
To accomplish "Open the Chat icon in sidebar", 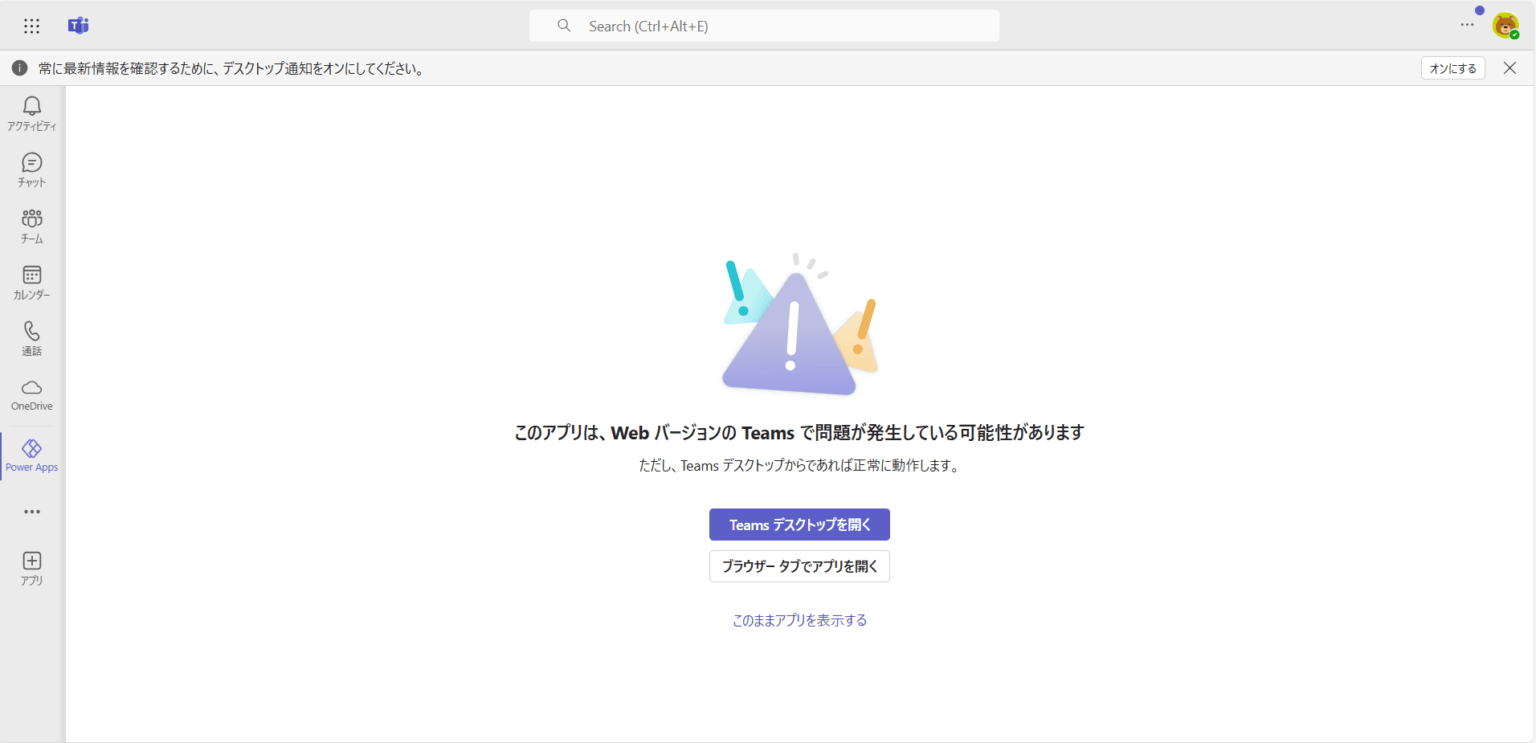I will pyautogui.click(x=32, y=163).
